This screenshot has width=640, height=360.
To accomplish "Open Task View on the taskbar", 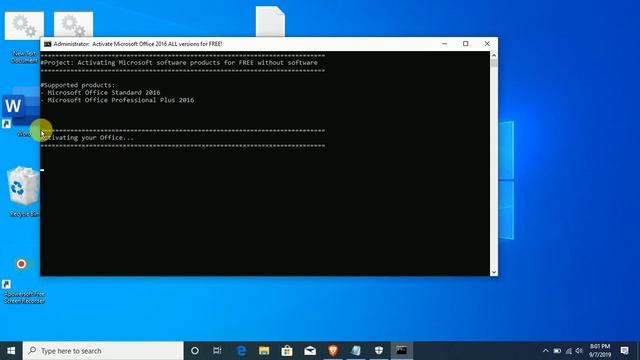I will pyautogui.click(x=217, y=351).
